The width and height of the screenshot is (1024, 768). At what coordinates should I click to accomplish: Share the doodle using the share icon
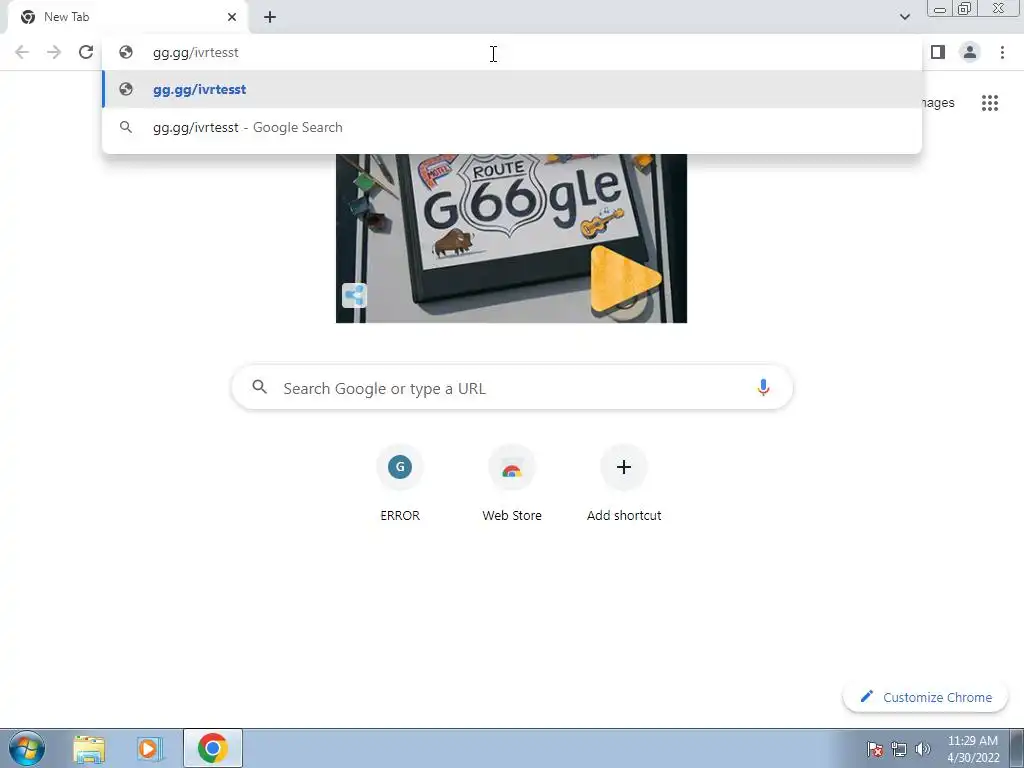(x=354, y=295)
